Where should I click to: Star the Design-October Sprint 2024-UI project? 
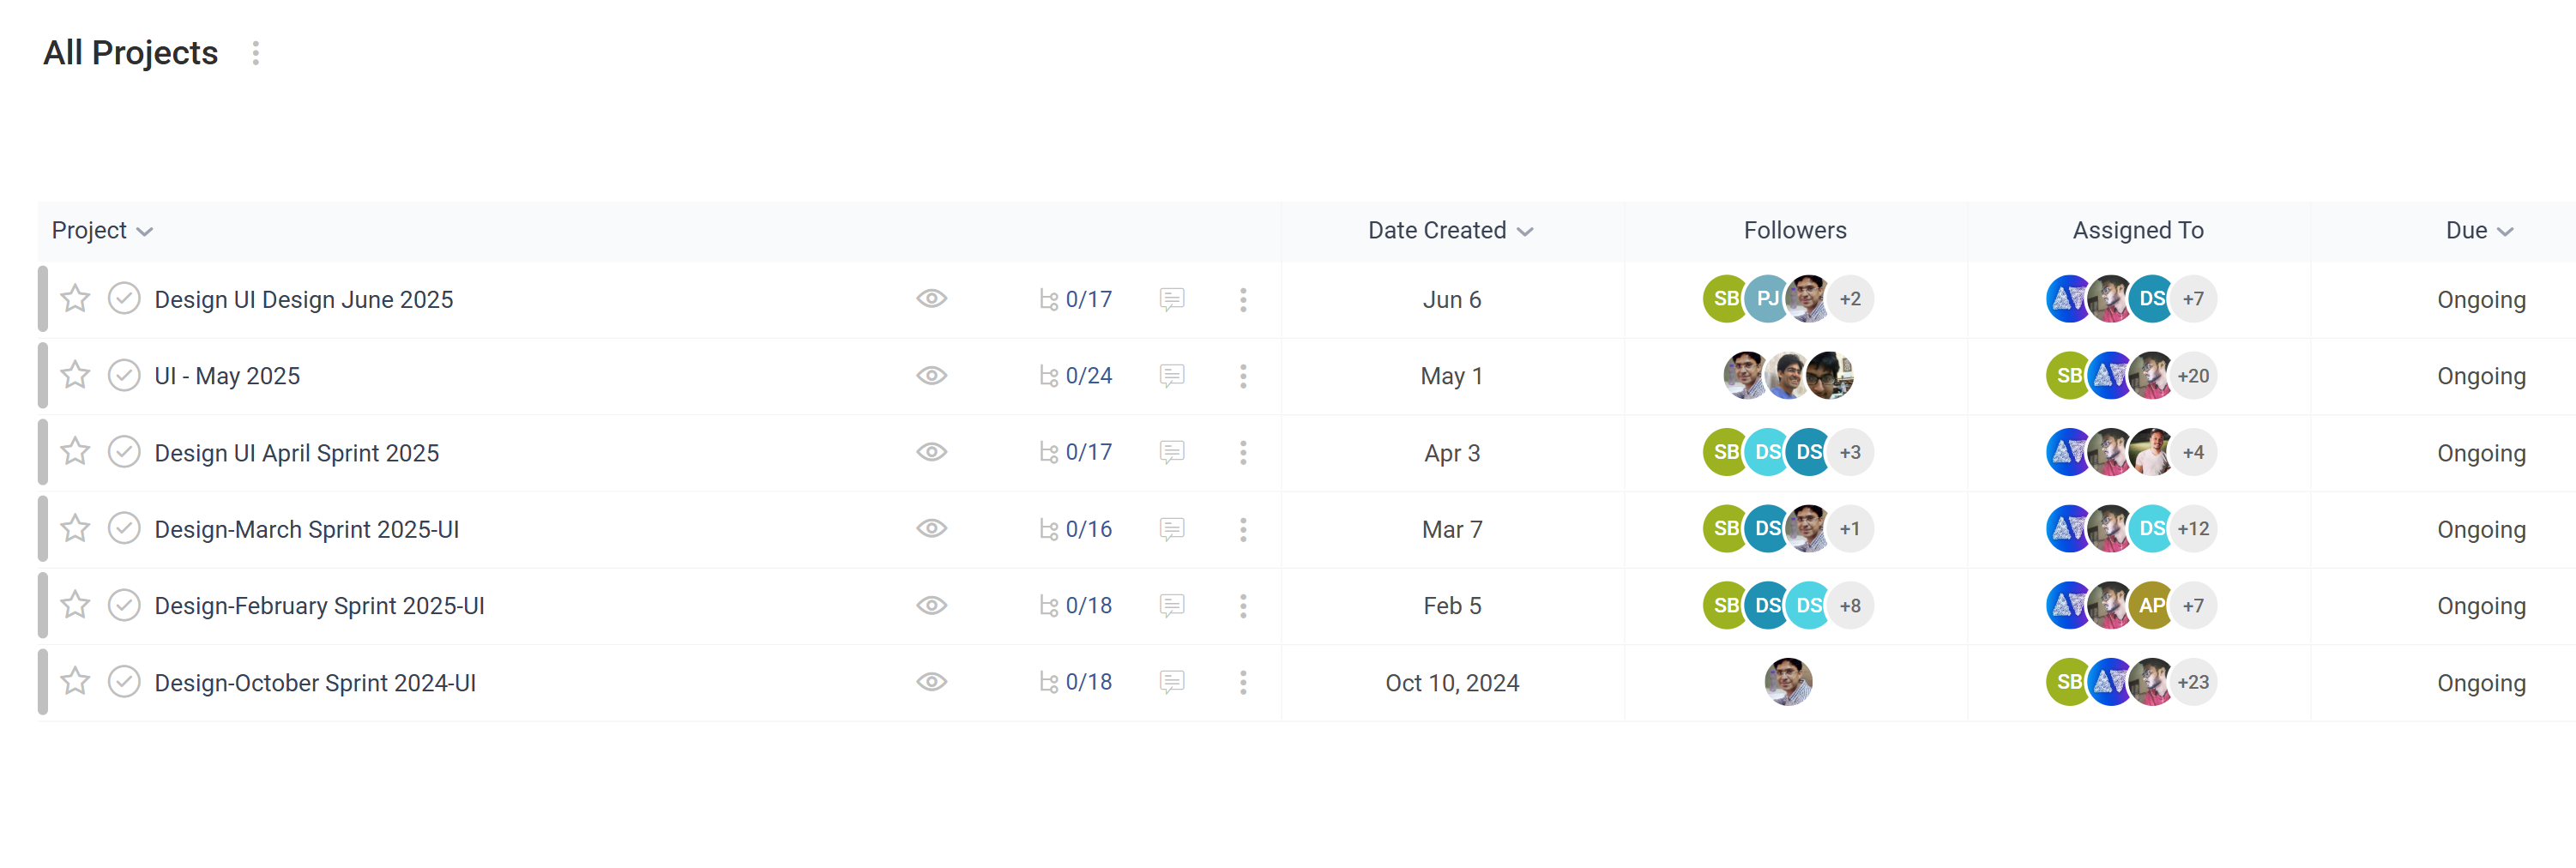point(75,682)
